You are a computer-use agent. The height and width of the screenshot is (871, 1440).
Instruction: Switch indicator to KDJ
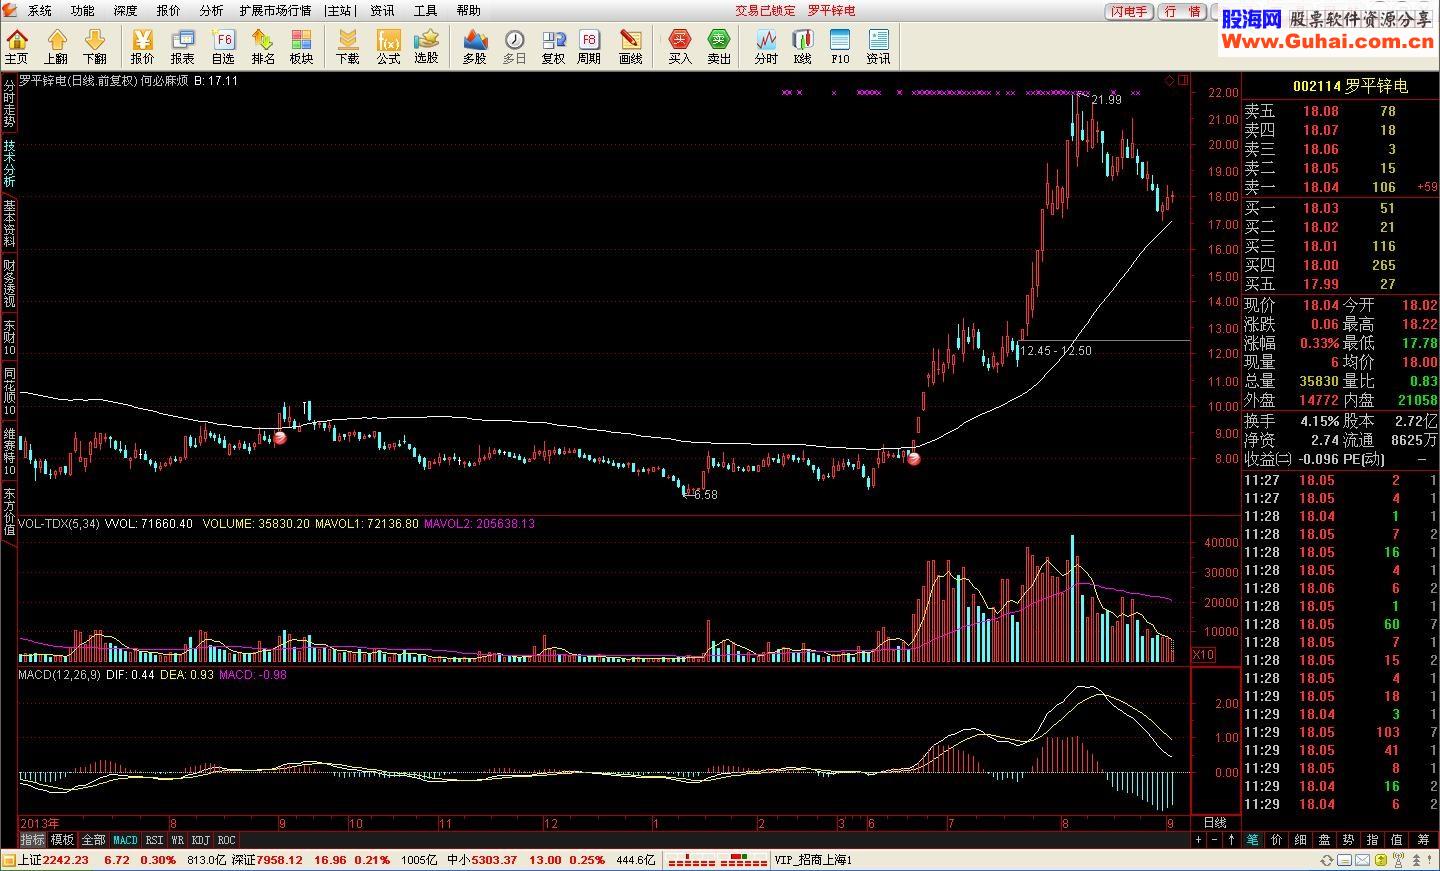(x=201, y=840)
